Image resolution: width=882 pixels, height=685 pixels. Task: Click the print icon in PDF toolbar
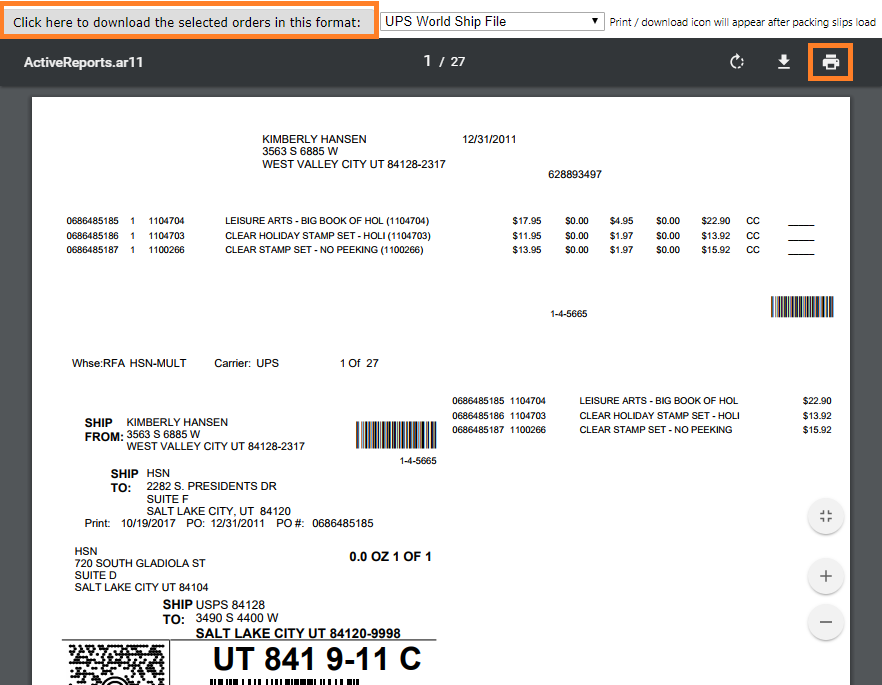pos(830,62)
